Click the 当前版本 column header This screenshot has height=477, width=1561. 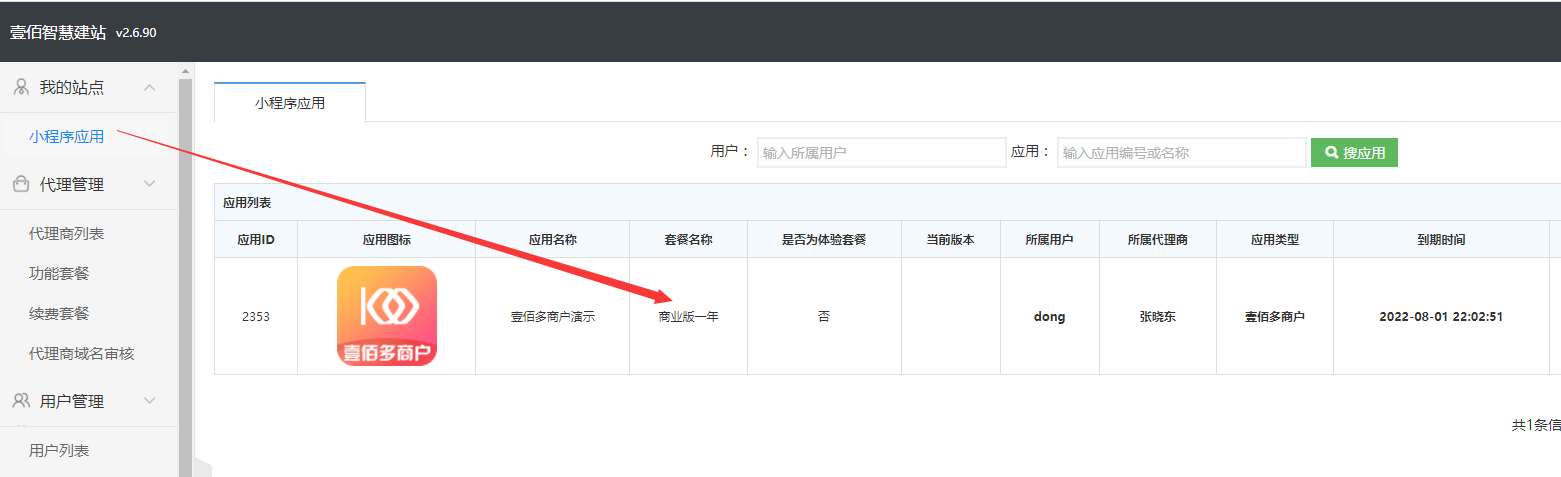click(x=951, y=240)
